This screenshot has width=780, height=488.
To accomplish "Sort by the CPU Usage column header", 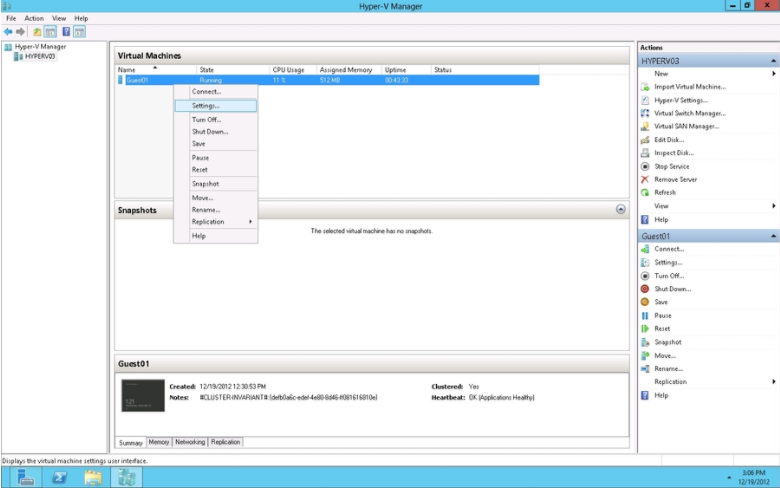I will pyautogui.click(x=292, y=70).
